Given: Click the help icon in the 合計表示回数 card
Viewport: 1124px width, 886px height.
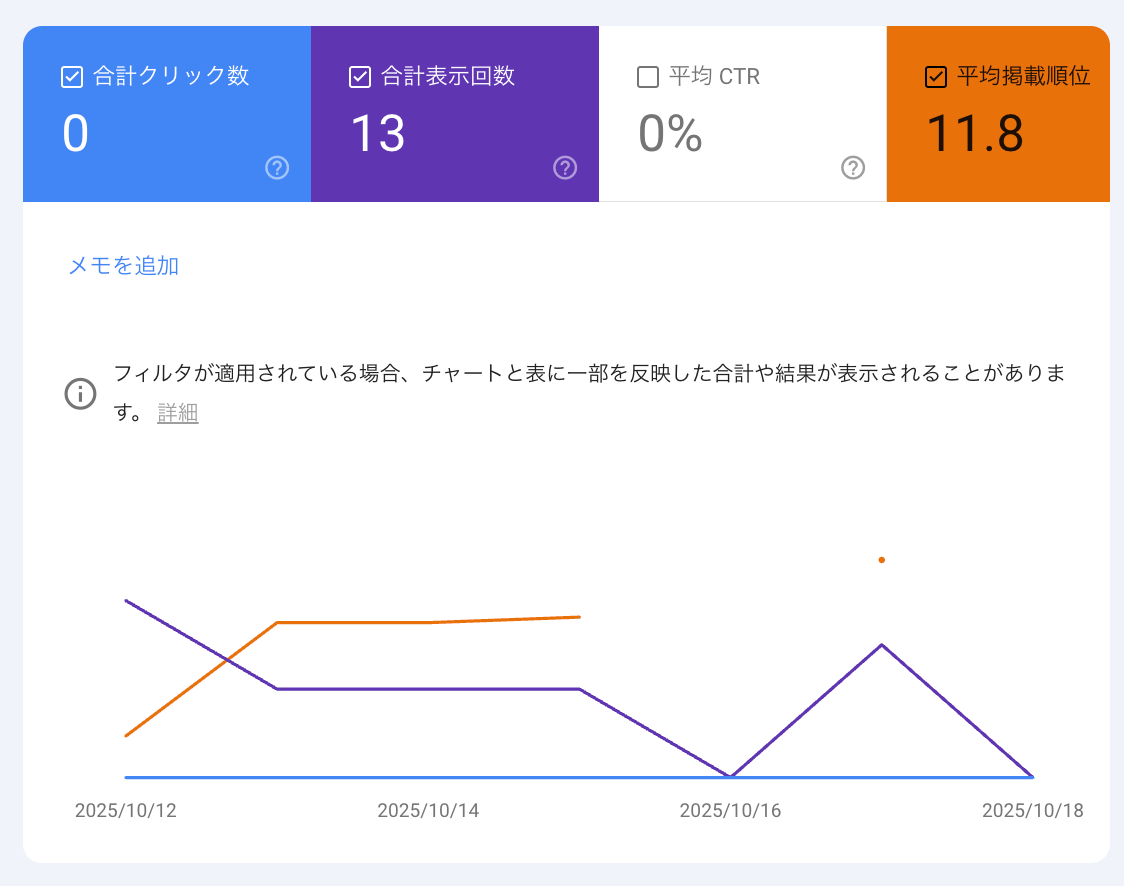Looking at the screenshot, I should point(565,168).
